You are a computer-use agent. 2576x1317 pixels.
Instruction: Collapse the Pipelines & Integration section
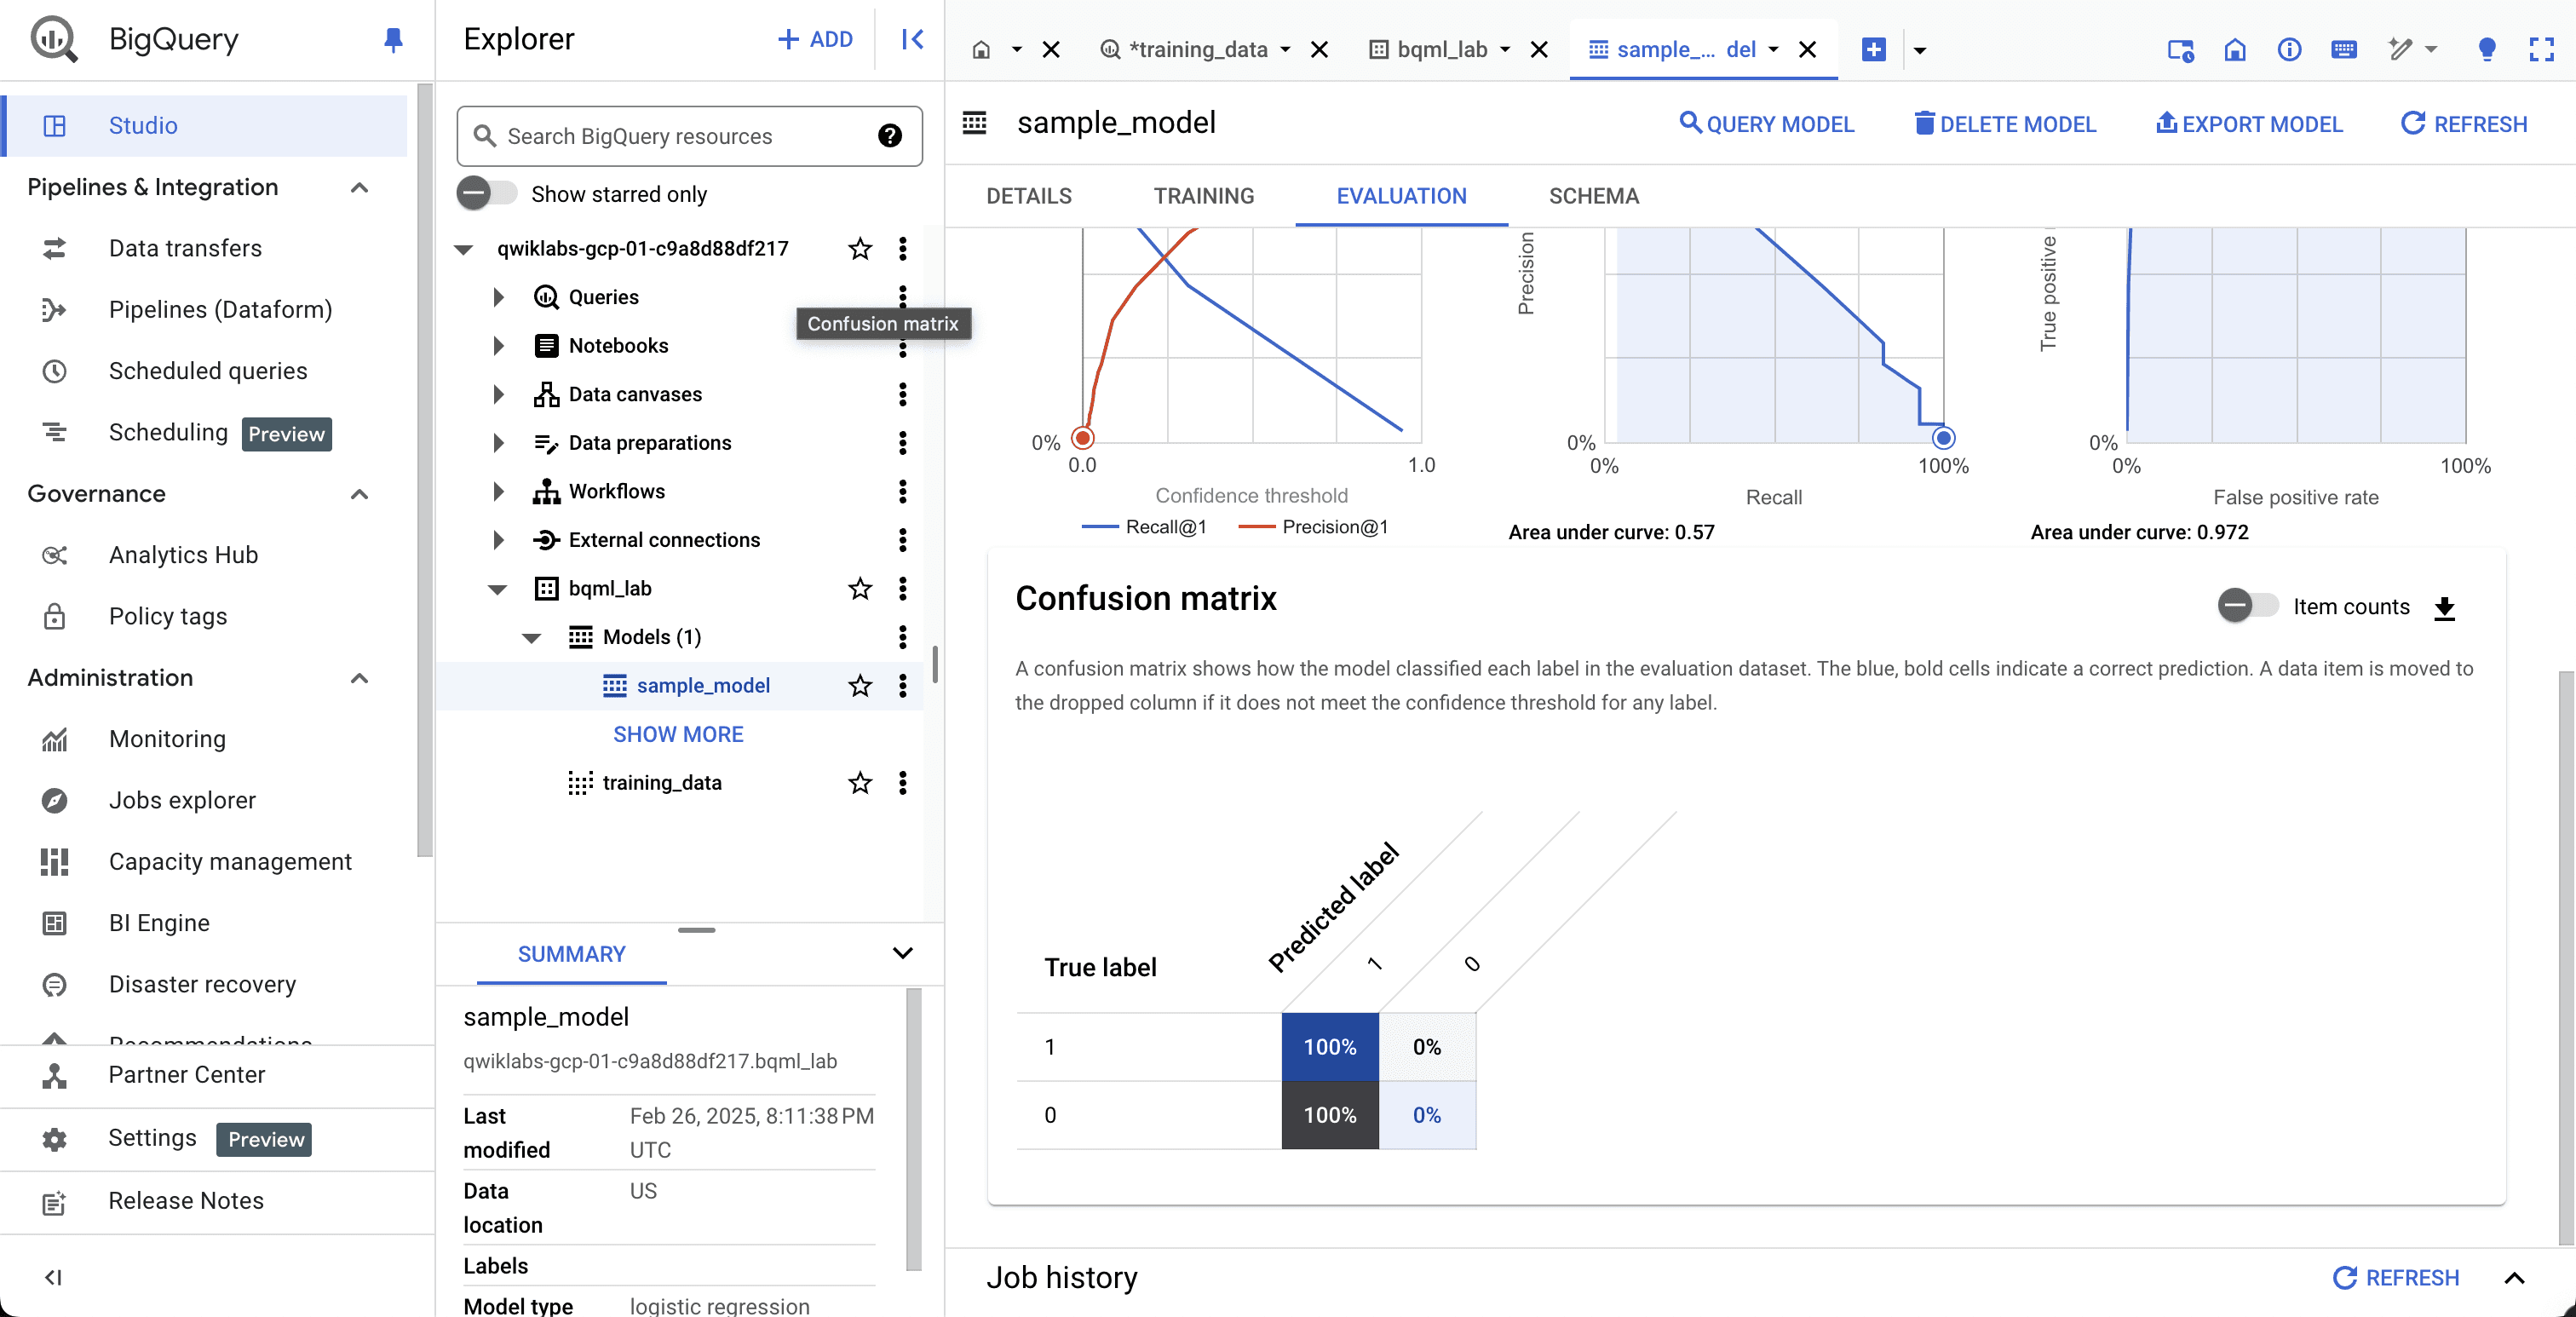click(360, 187)
